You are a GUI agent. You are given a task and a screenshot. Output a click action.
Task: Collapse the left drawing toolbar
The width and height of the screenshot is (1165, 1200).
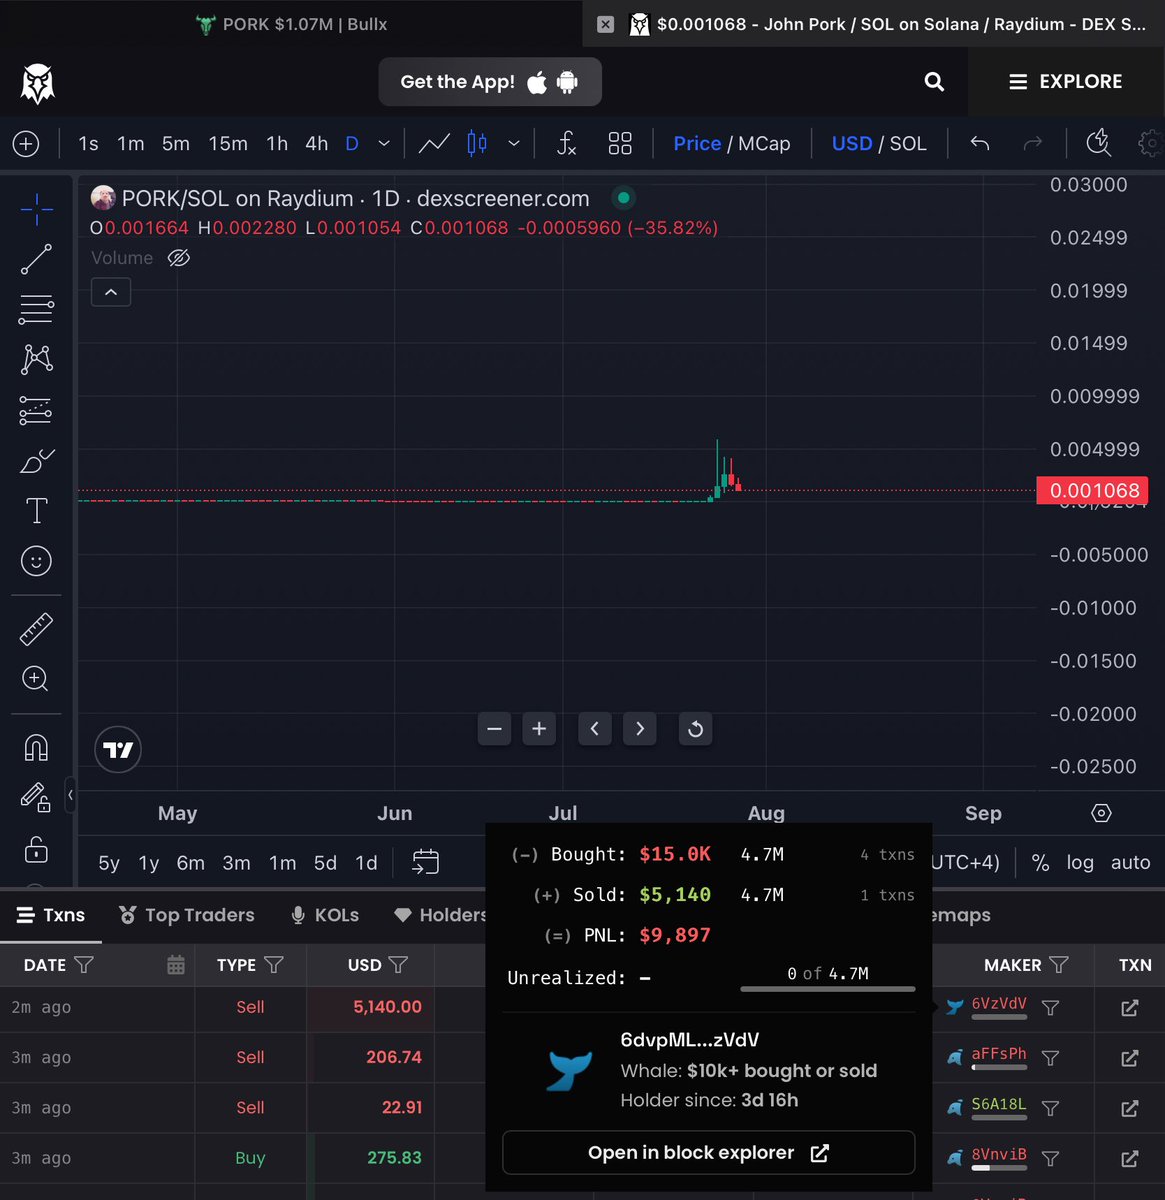70,796
